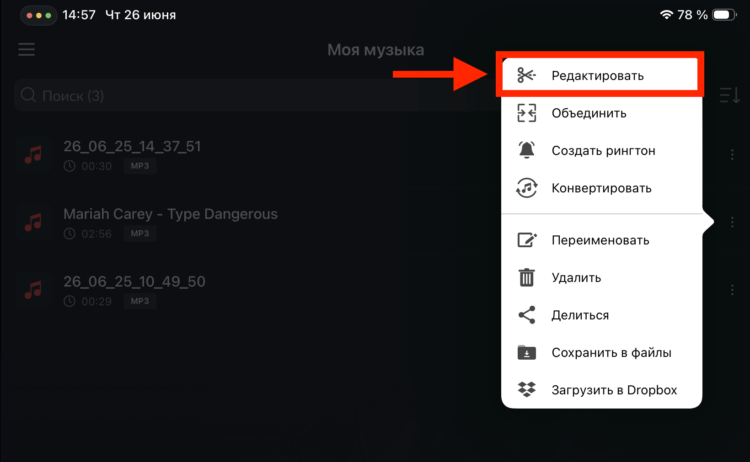Choose Конвертировать menu entry
The height and width of the screenshot is (462, 750).
(602, 188)
